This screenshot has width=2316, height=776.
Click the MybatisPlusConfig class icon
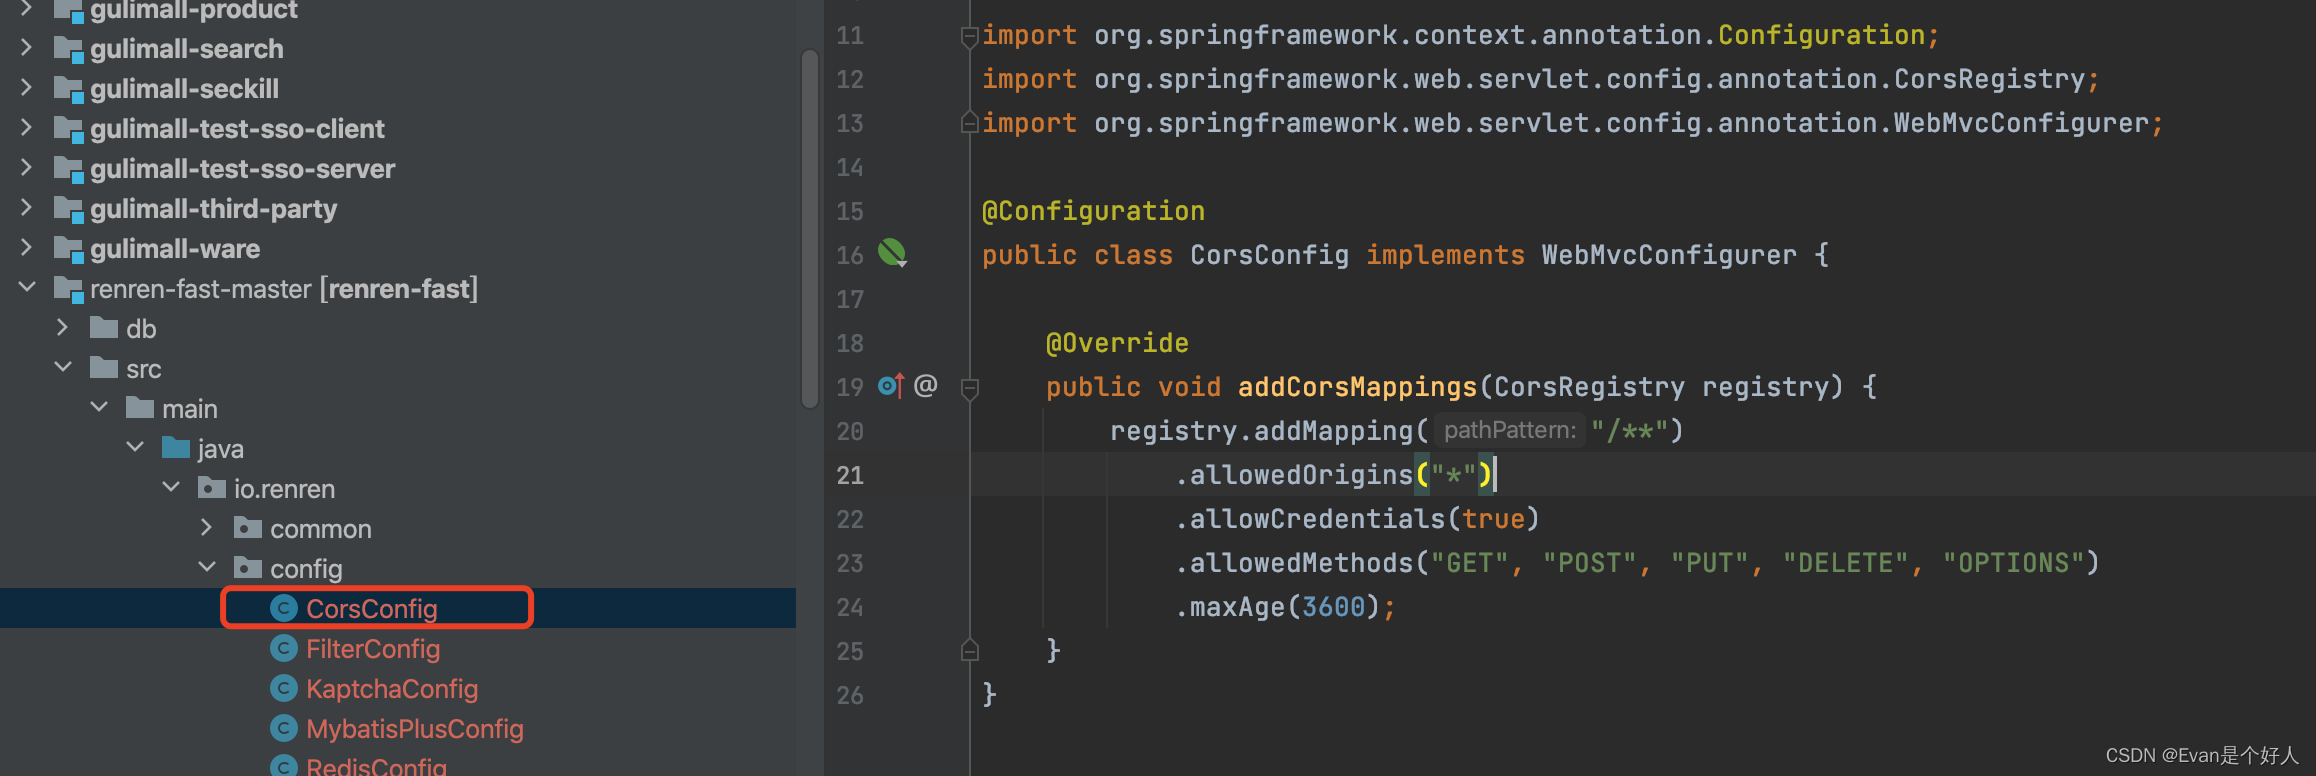284,728
